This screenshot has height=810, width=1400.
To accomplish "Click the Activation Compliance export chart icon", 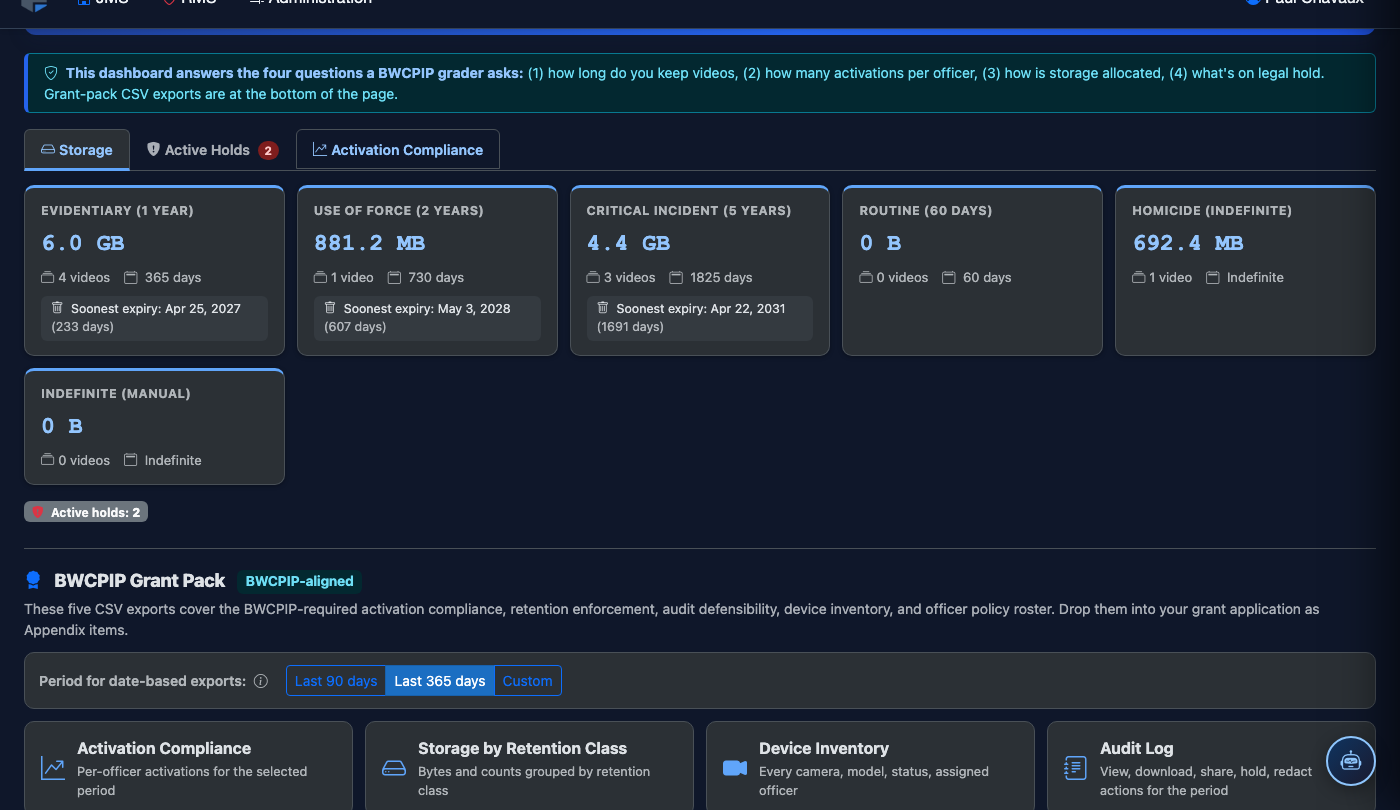I will pyautogui.click(x=53, y=768).
